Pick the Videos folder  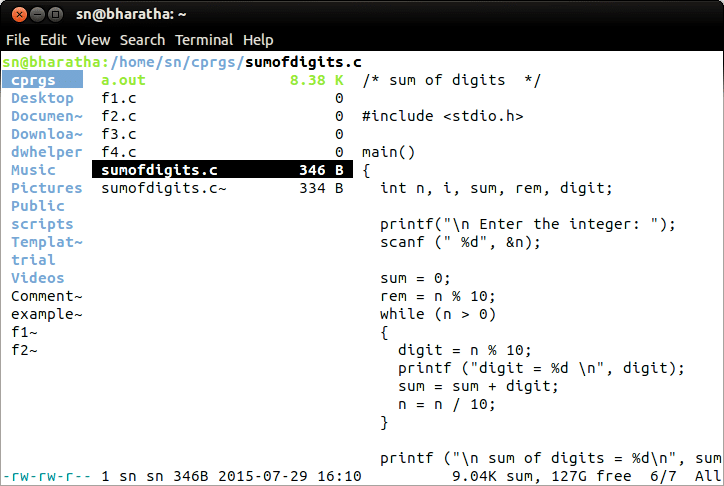(x=37, y=278)
